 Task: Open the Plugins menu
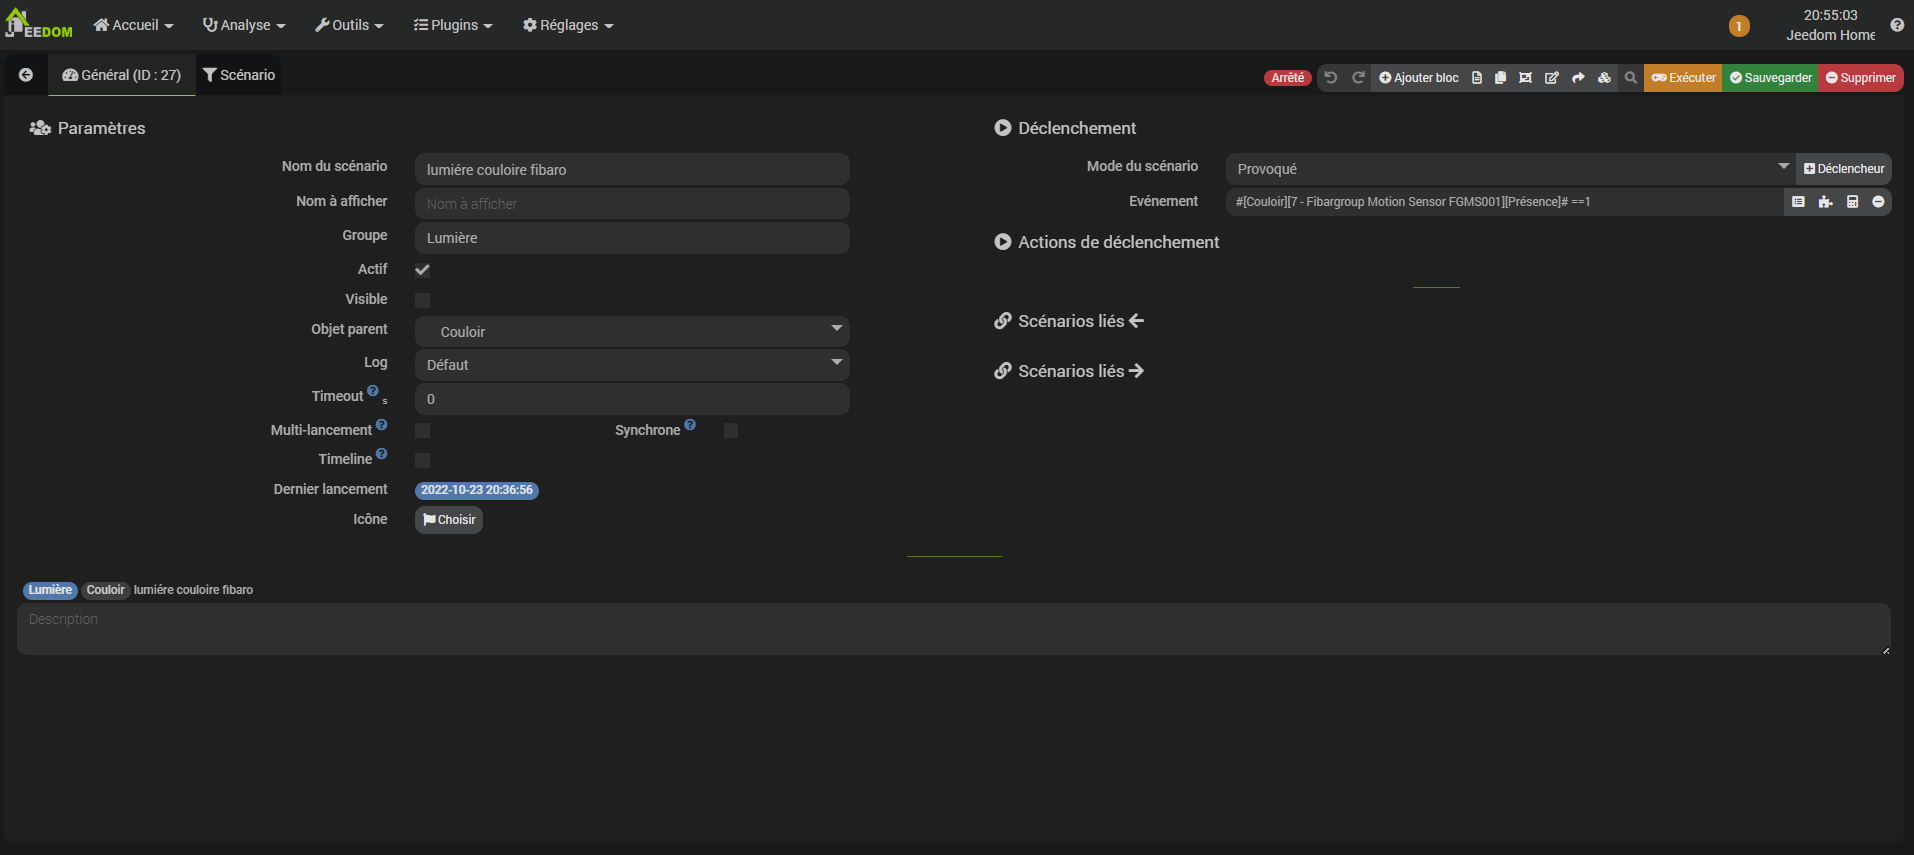point(453,25)
